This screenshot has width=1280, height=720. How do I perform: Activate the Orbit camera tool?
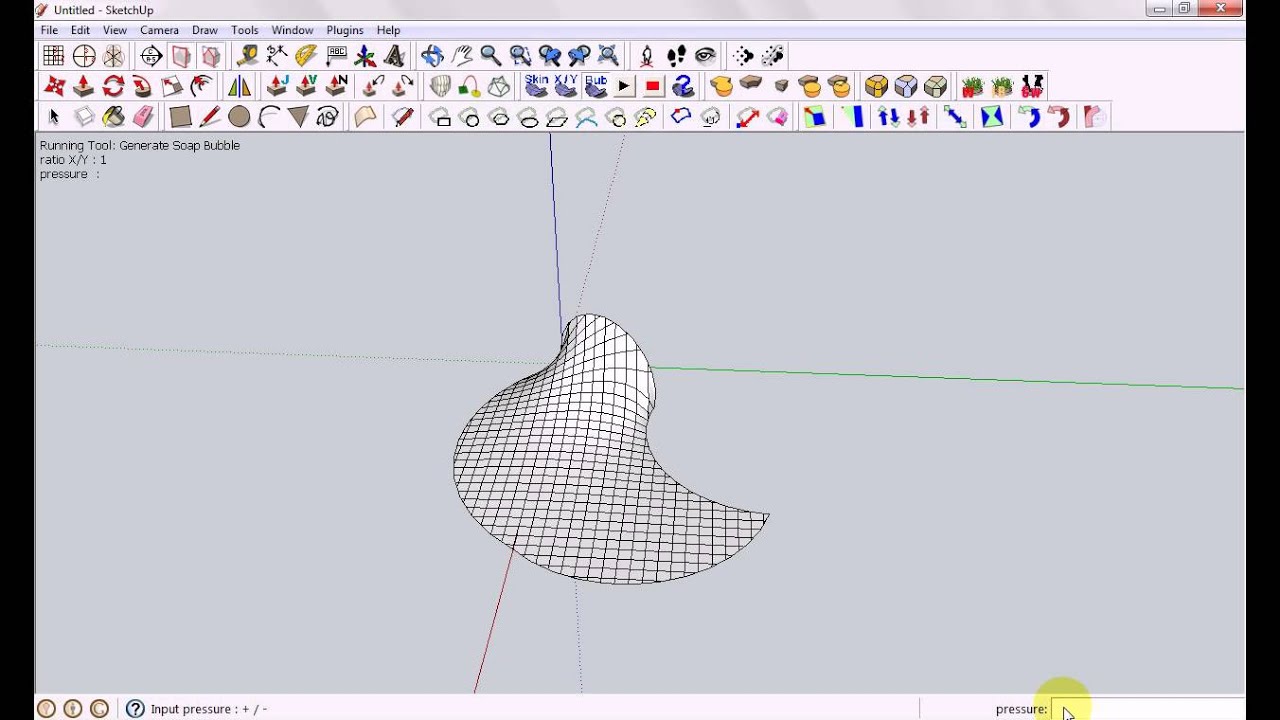(432, 56)
